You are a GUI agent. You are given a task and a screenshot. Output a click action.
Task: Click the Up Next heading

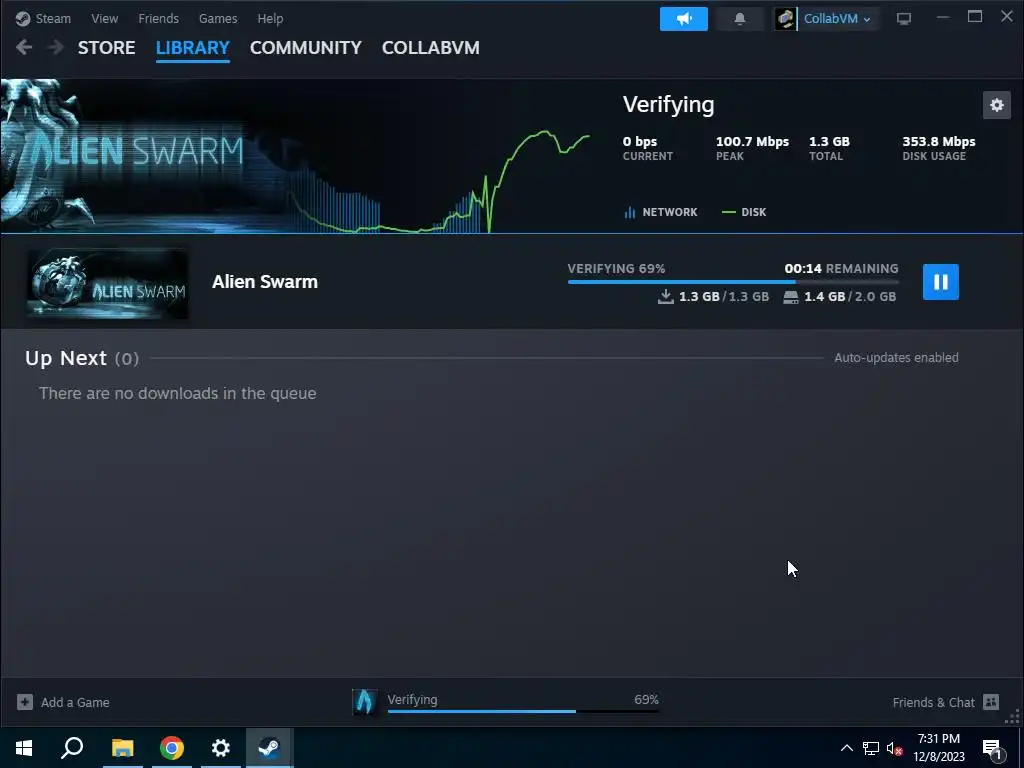click(x=66, y=358)
